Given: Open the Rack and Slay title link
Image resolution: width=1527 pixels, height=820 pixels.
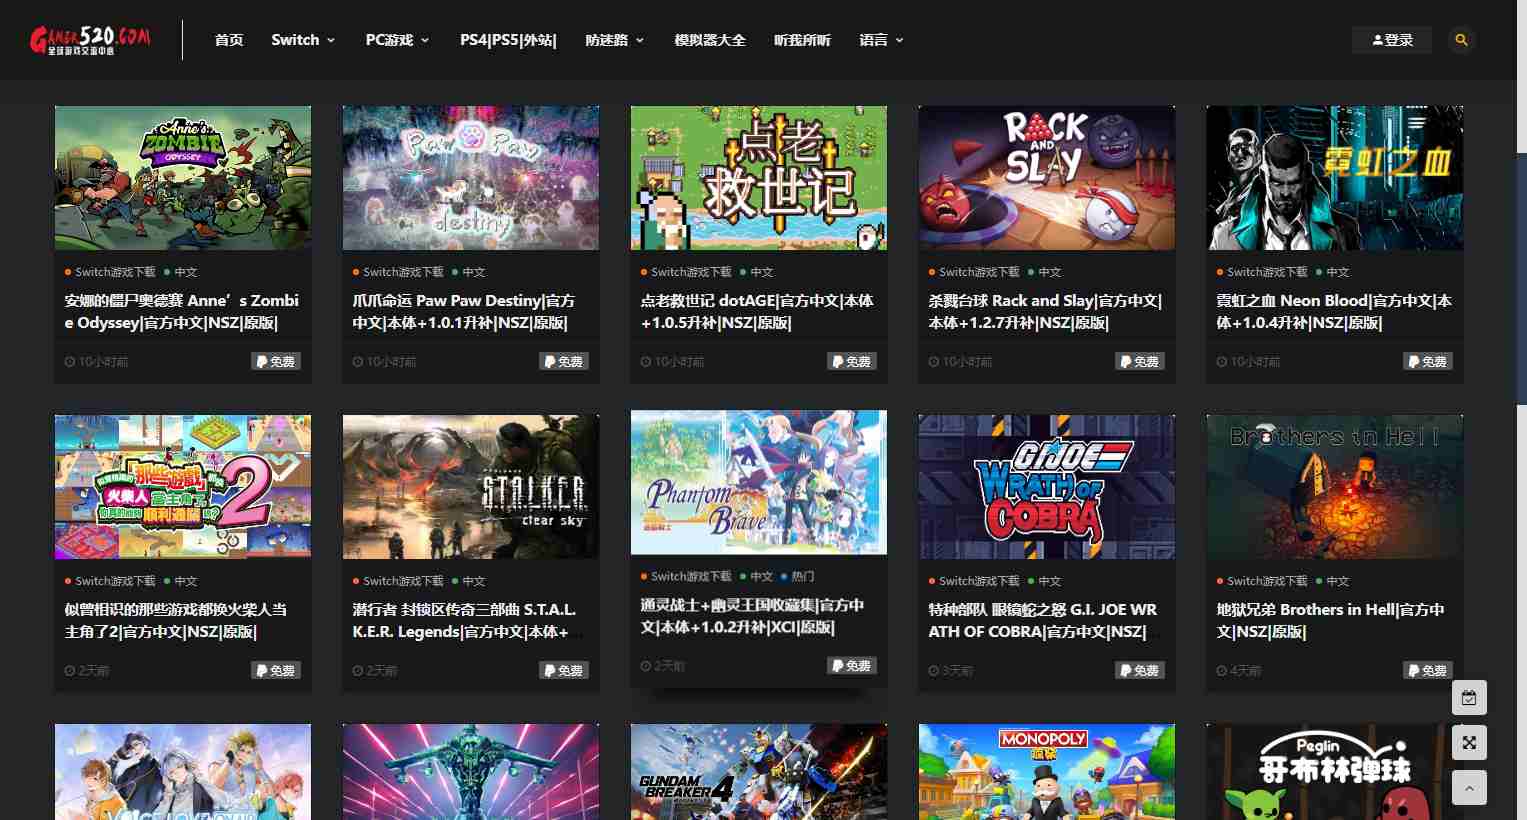Looking at the screenshot, I should [x=1044, y=311].
